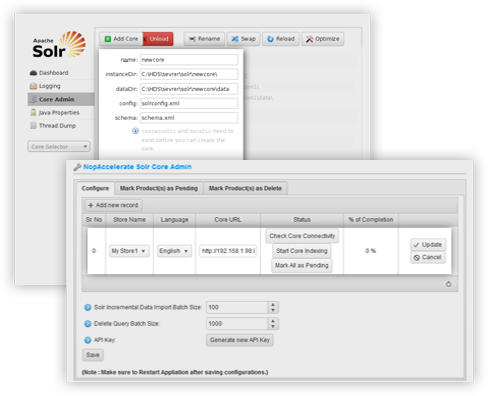Edit the Delete Query Batch Size field
Image resolution: width=488 pixels, height=396 pixels.
pos(237,323)
